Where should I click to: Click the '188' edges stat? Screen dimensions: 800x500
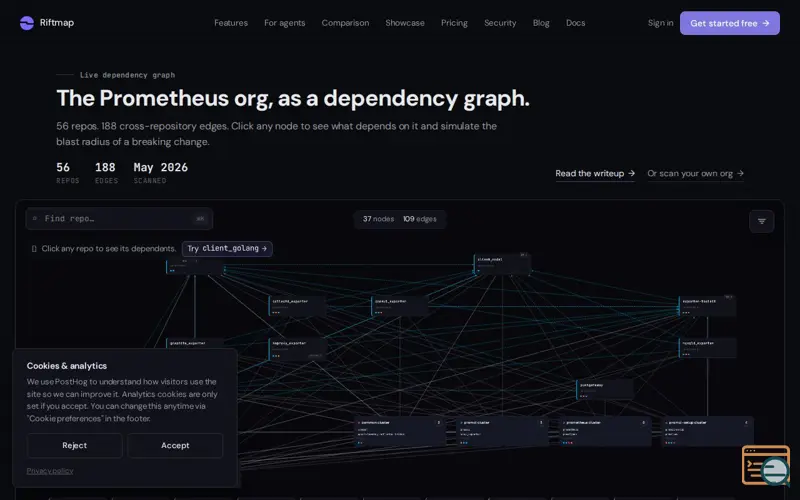(105, 168)
